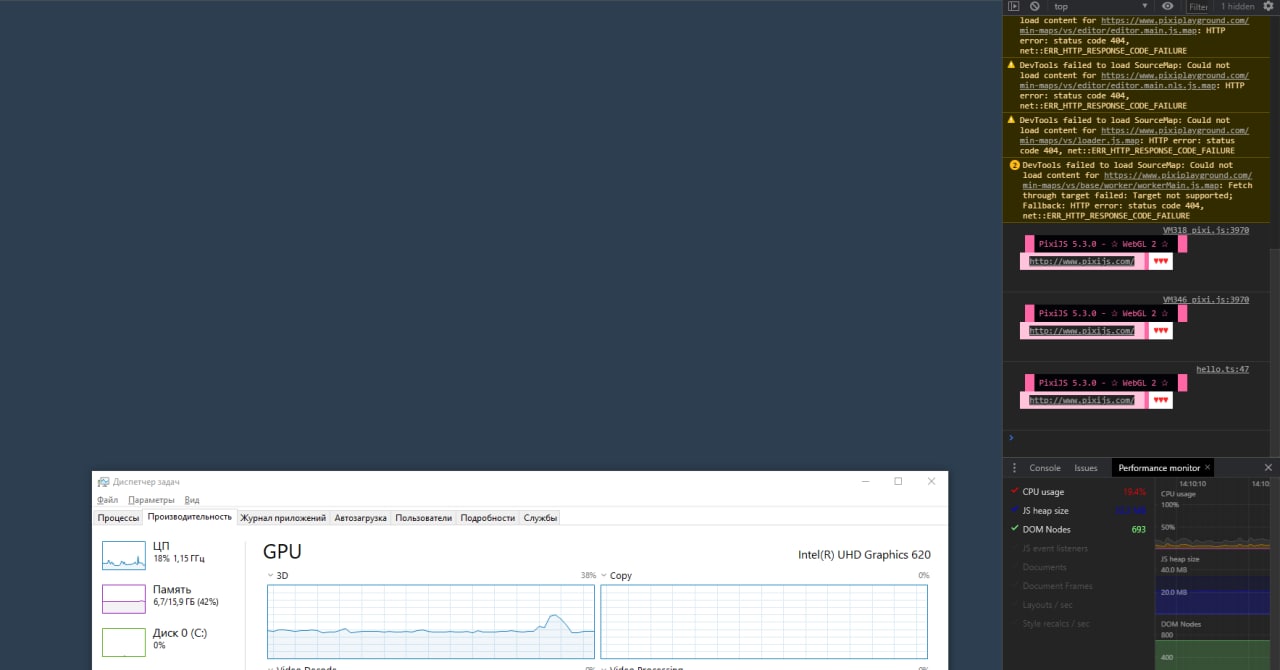
Task: Open the Службы tab
Action: click(x=540, y=518)
